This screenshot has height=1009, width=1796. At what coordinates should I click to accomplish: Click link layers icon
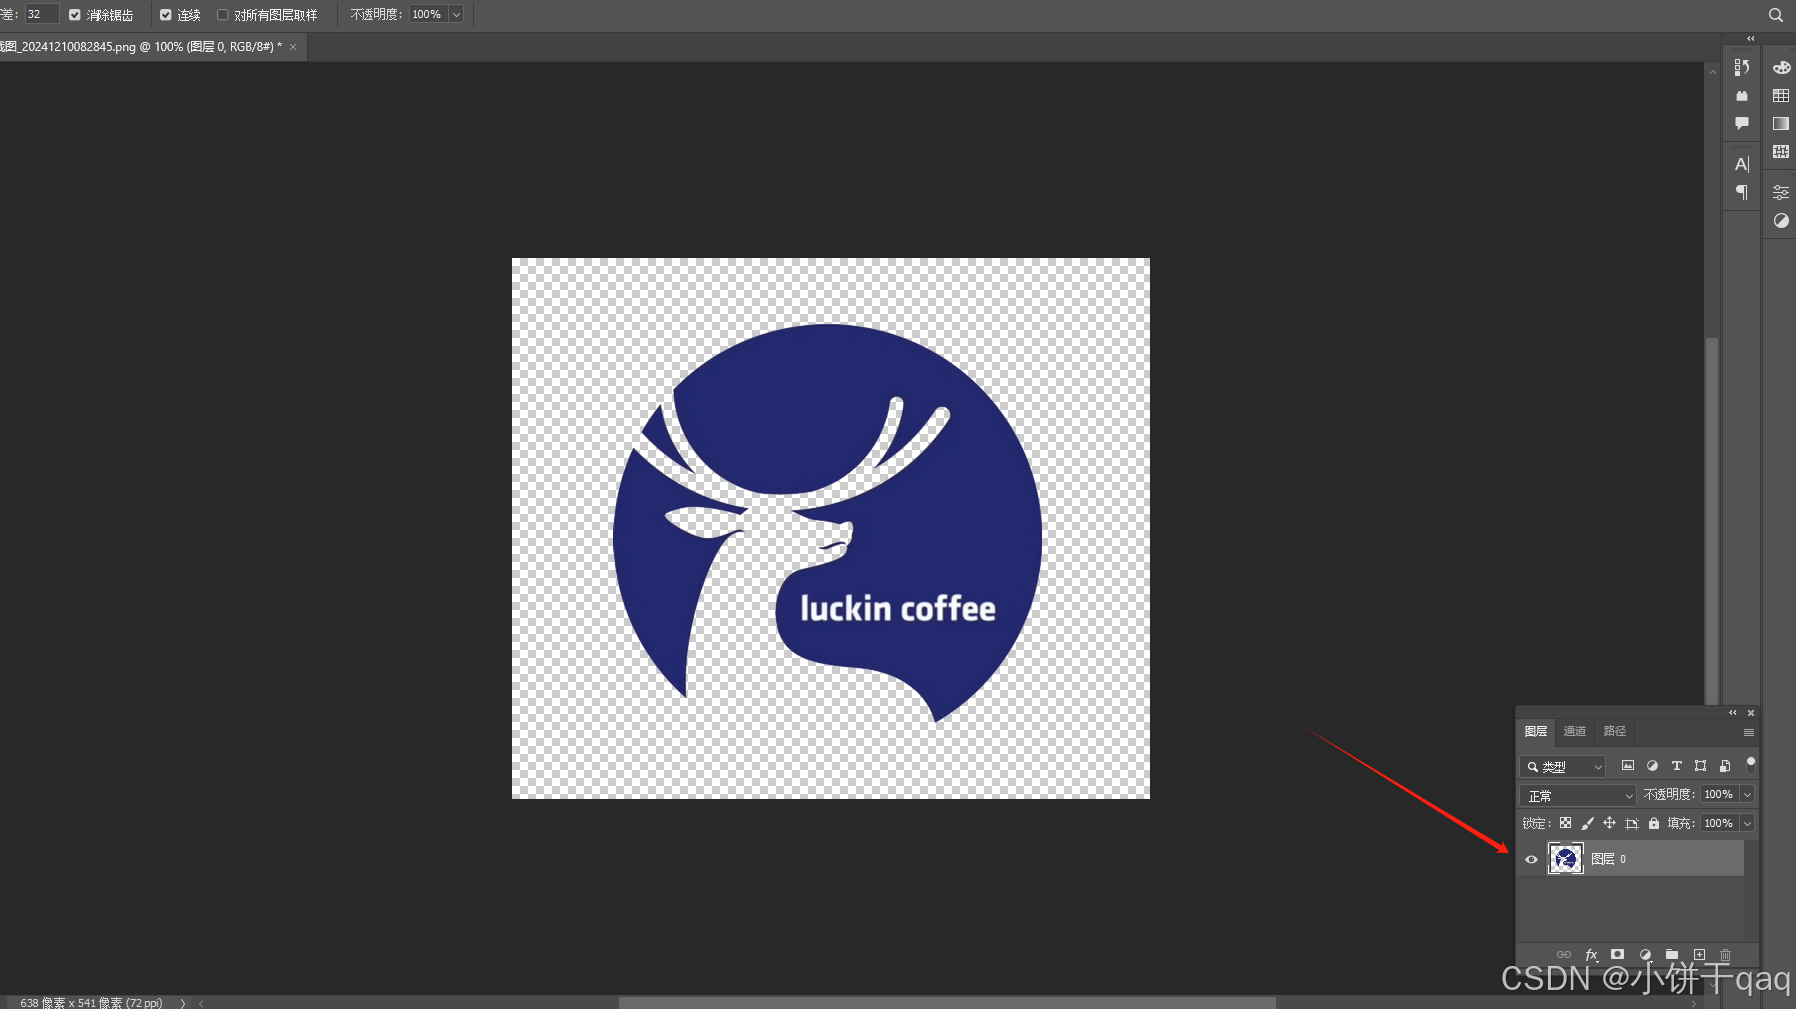pos(1564,955)
